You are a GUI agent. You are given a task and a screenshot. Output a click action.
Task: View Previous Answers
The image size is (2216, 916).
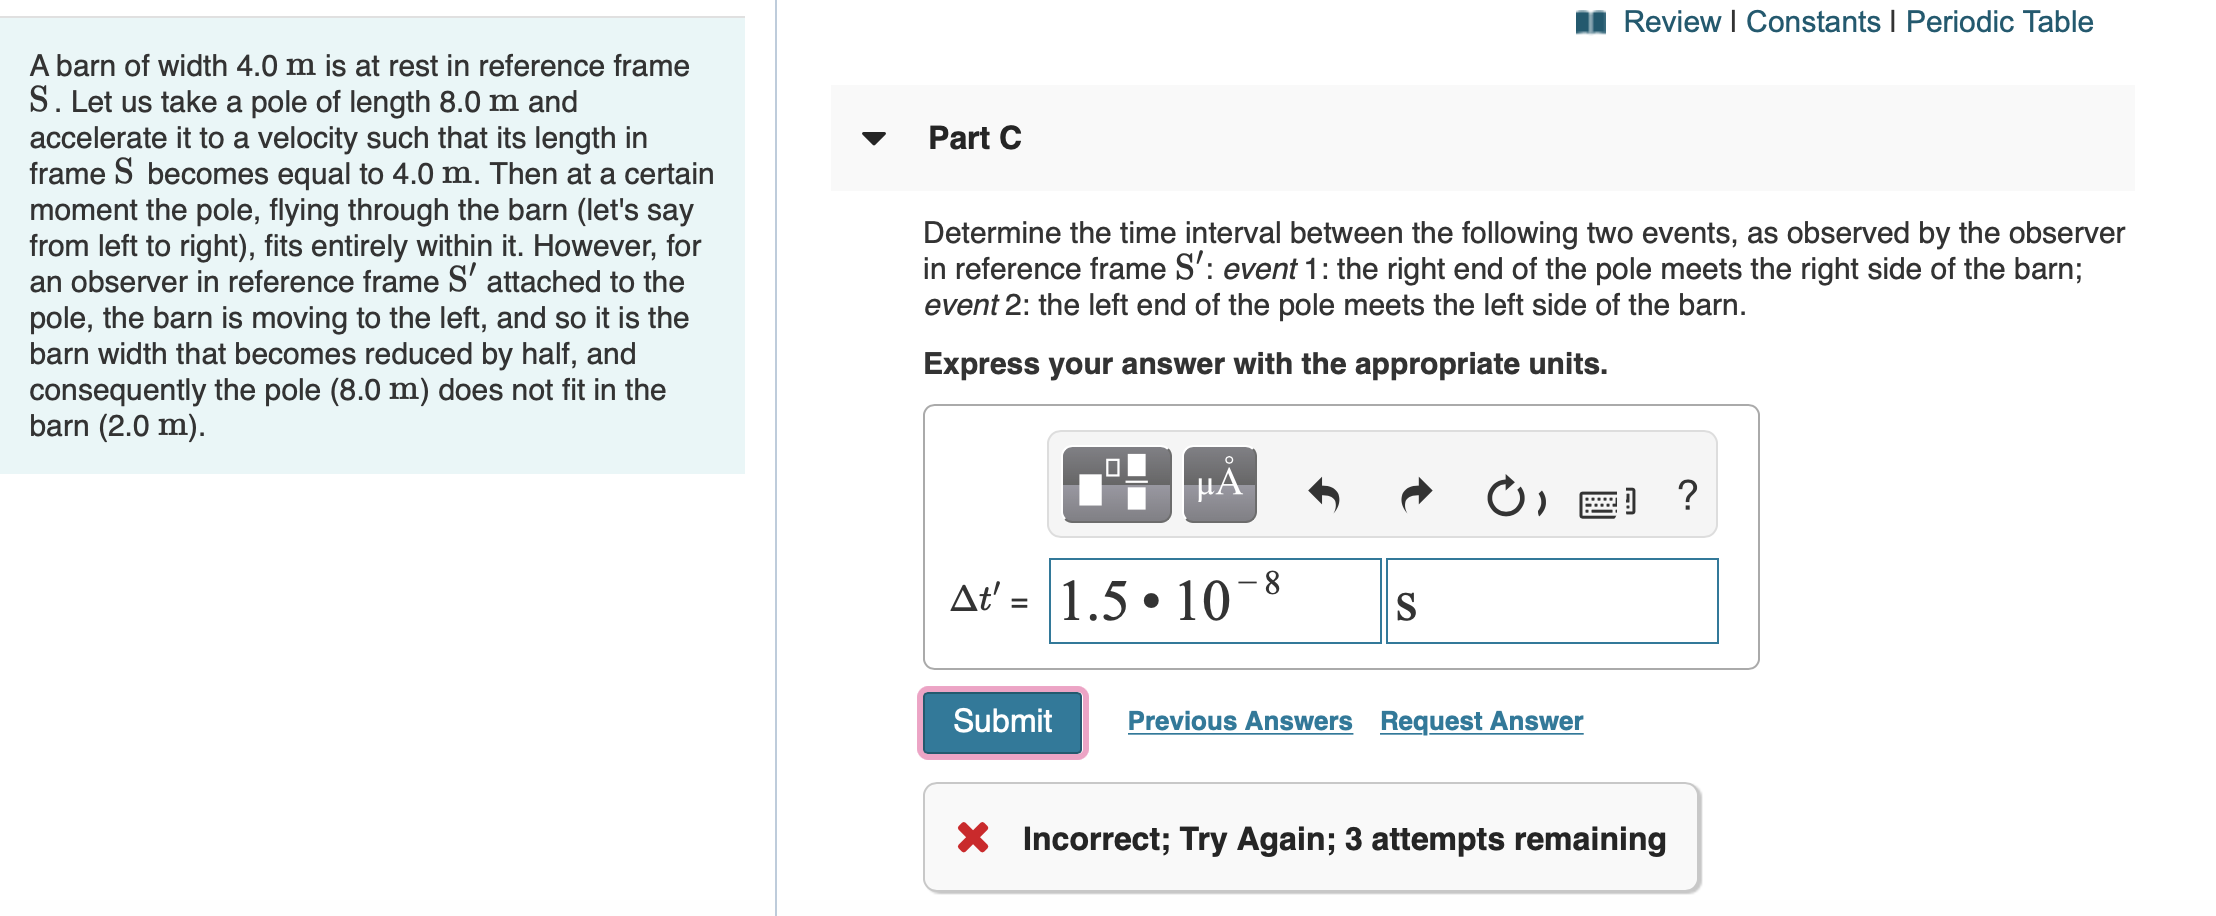[x=1240, y=720]
